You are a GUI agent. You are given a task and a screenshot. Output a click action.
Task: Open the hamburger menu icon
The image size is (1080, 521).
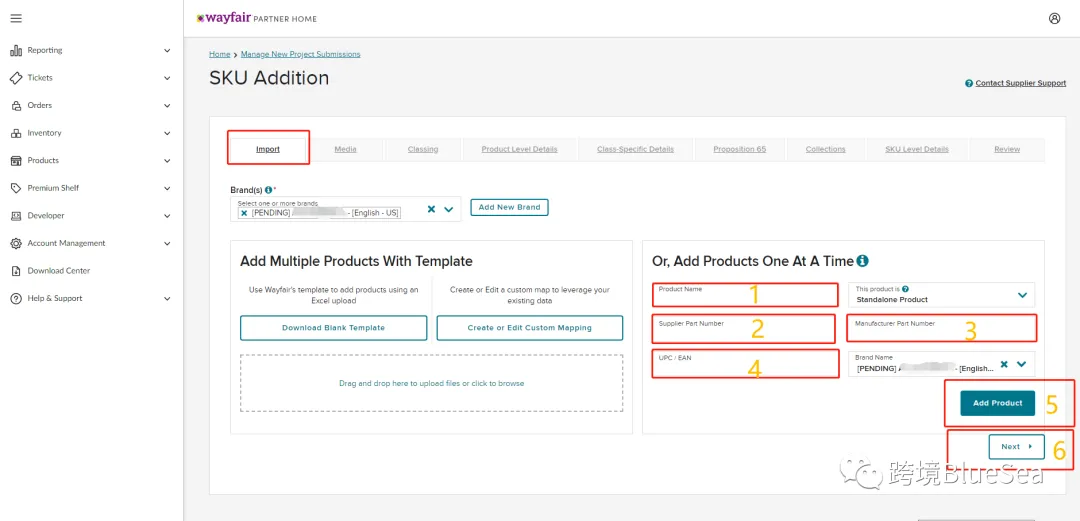[x=16, y=18]
